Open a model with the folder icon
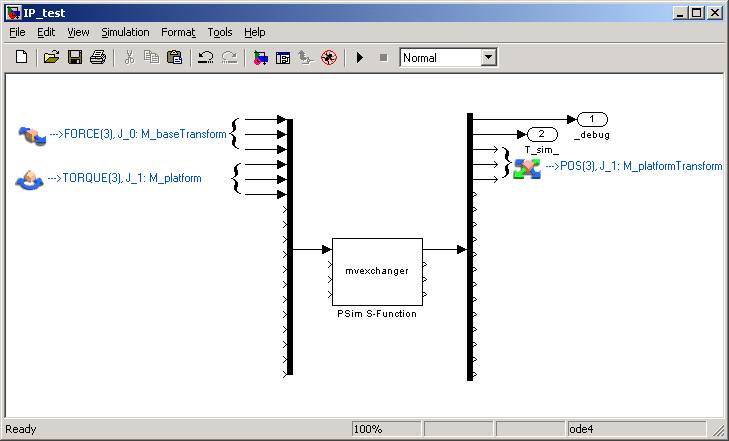 click(51, 58)
